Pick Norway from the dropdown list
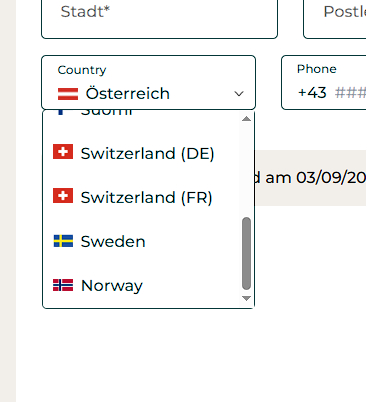 [141, 285]
